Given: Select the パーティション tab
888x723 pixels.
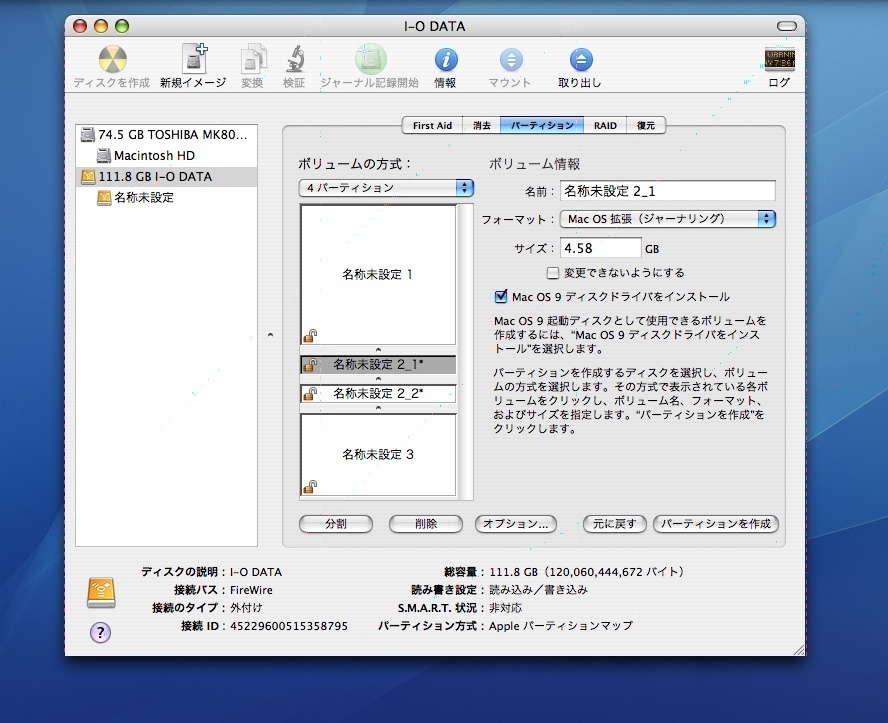Looking at the screenshot, I should pyautogui.click(x=542, y=126).
